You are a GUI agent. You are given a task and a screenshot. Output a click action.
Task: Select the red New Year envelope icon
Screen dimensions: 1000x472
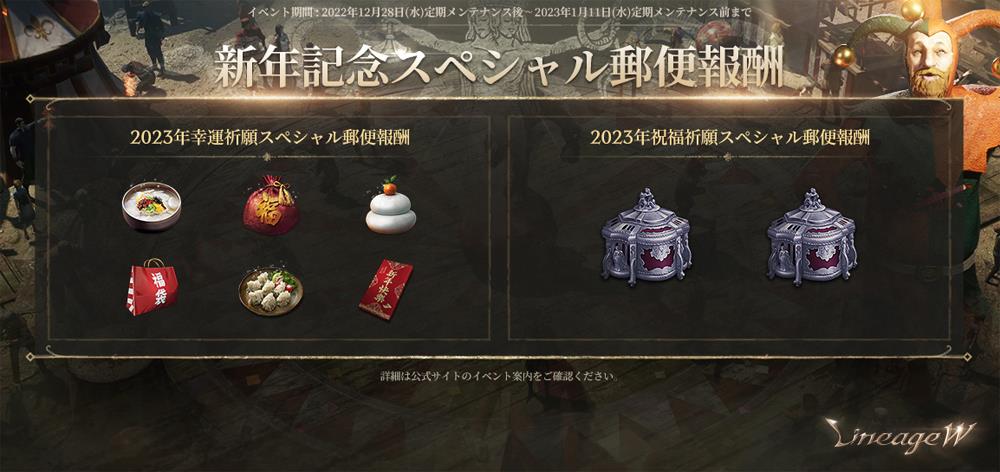386,289
